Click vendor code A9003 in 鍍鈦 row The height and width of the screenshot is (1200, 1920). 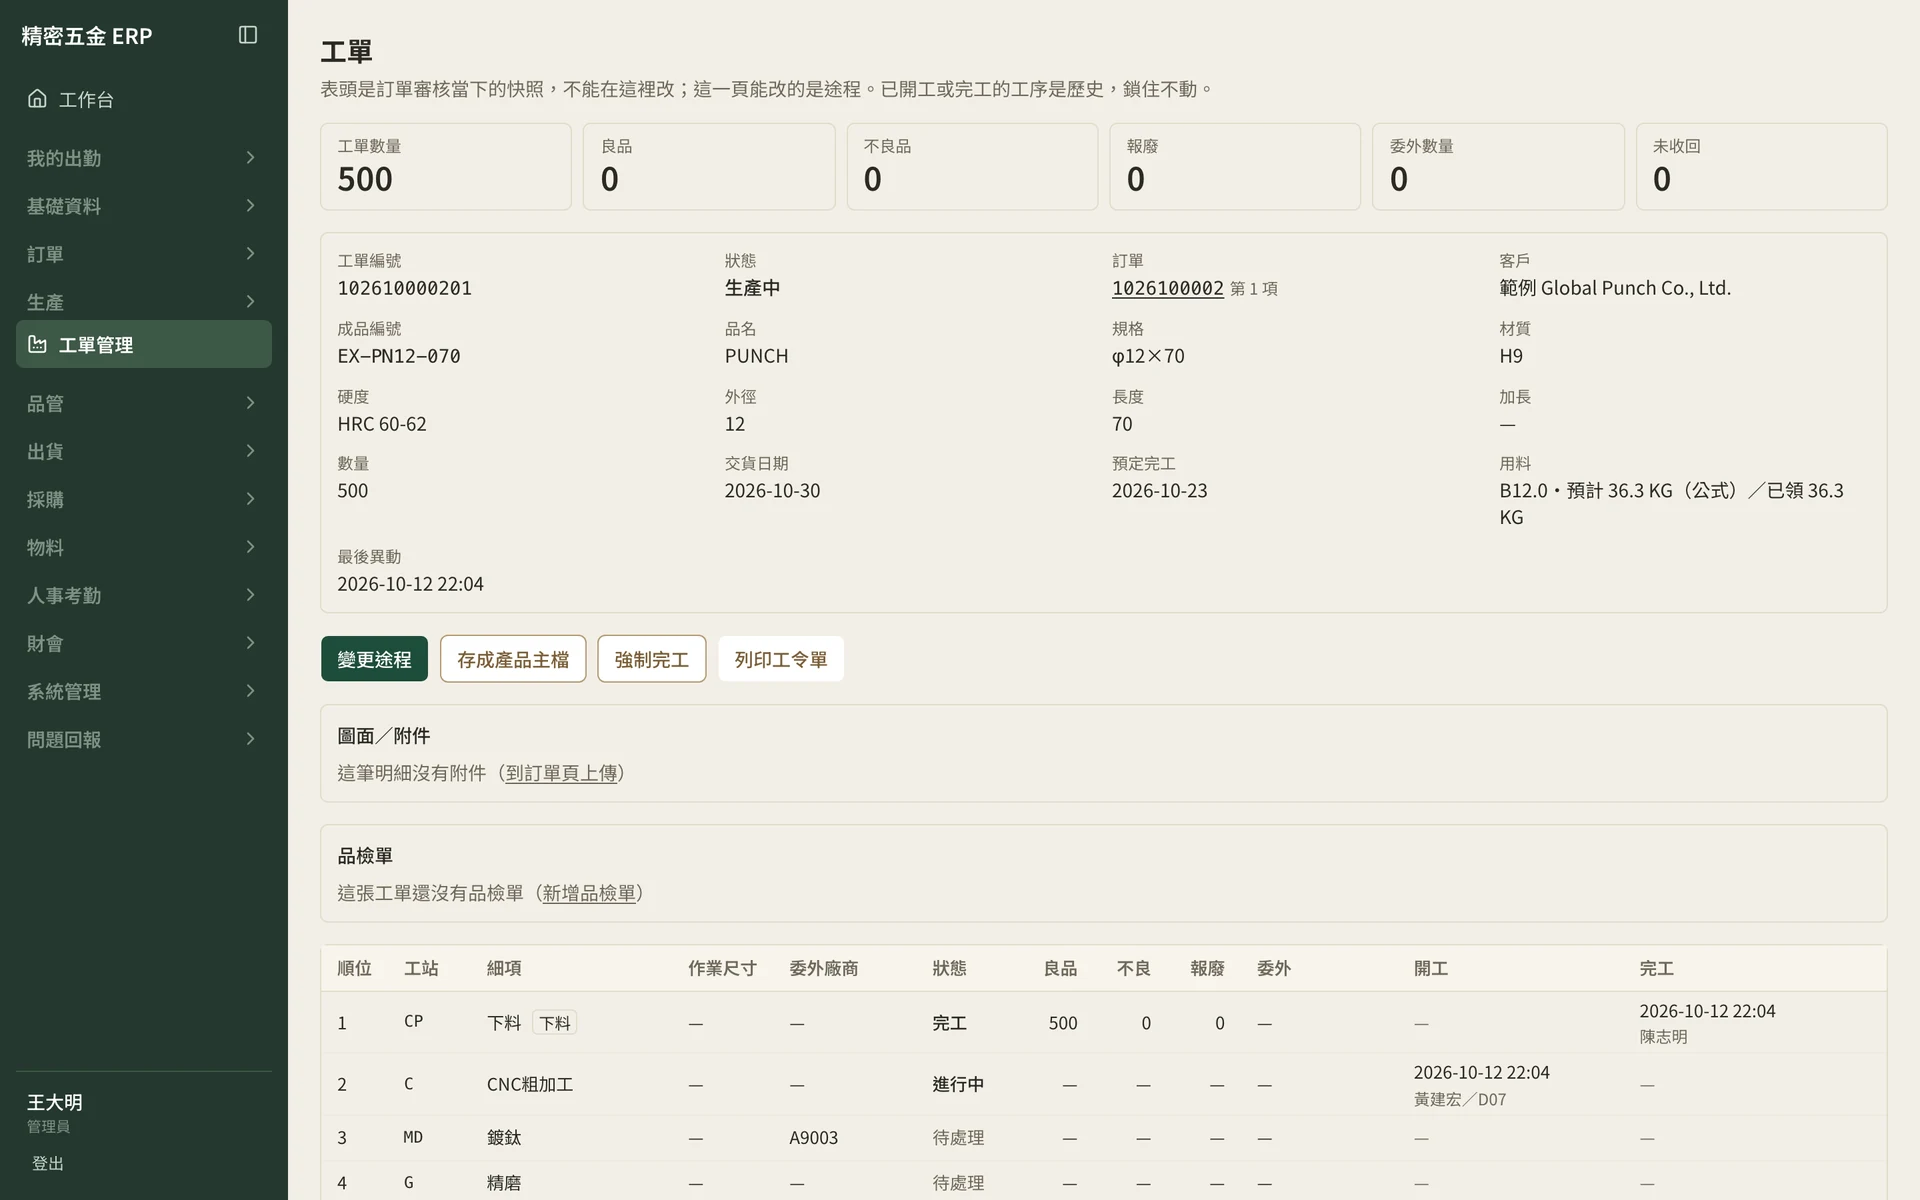click(x=813, y=1138)
